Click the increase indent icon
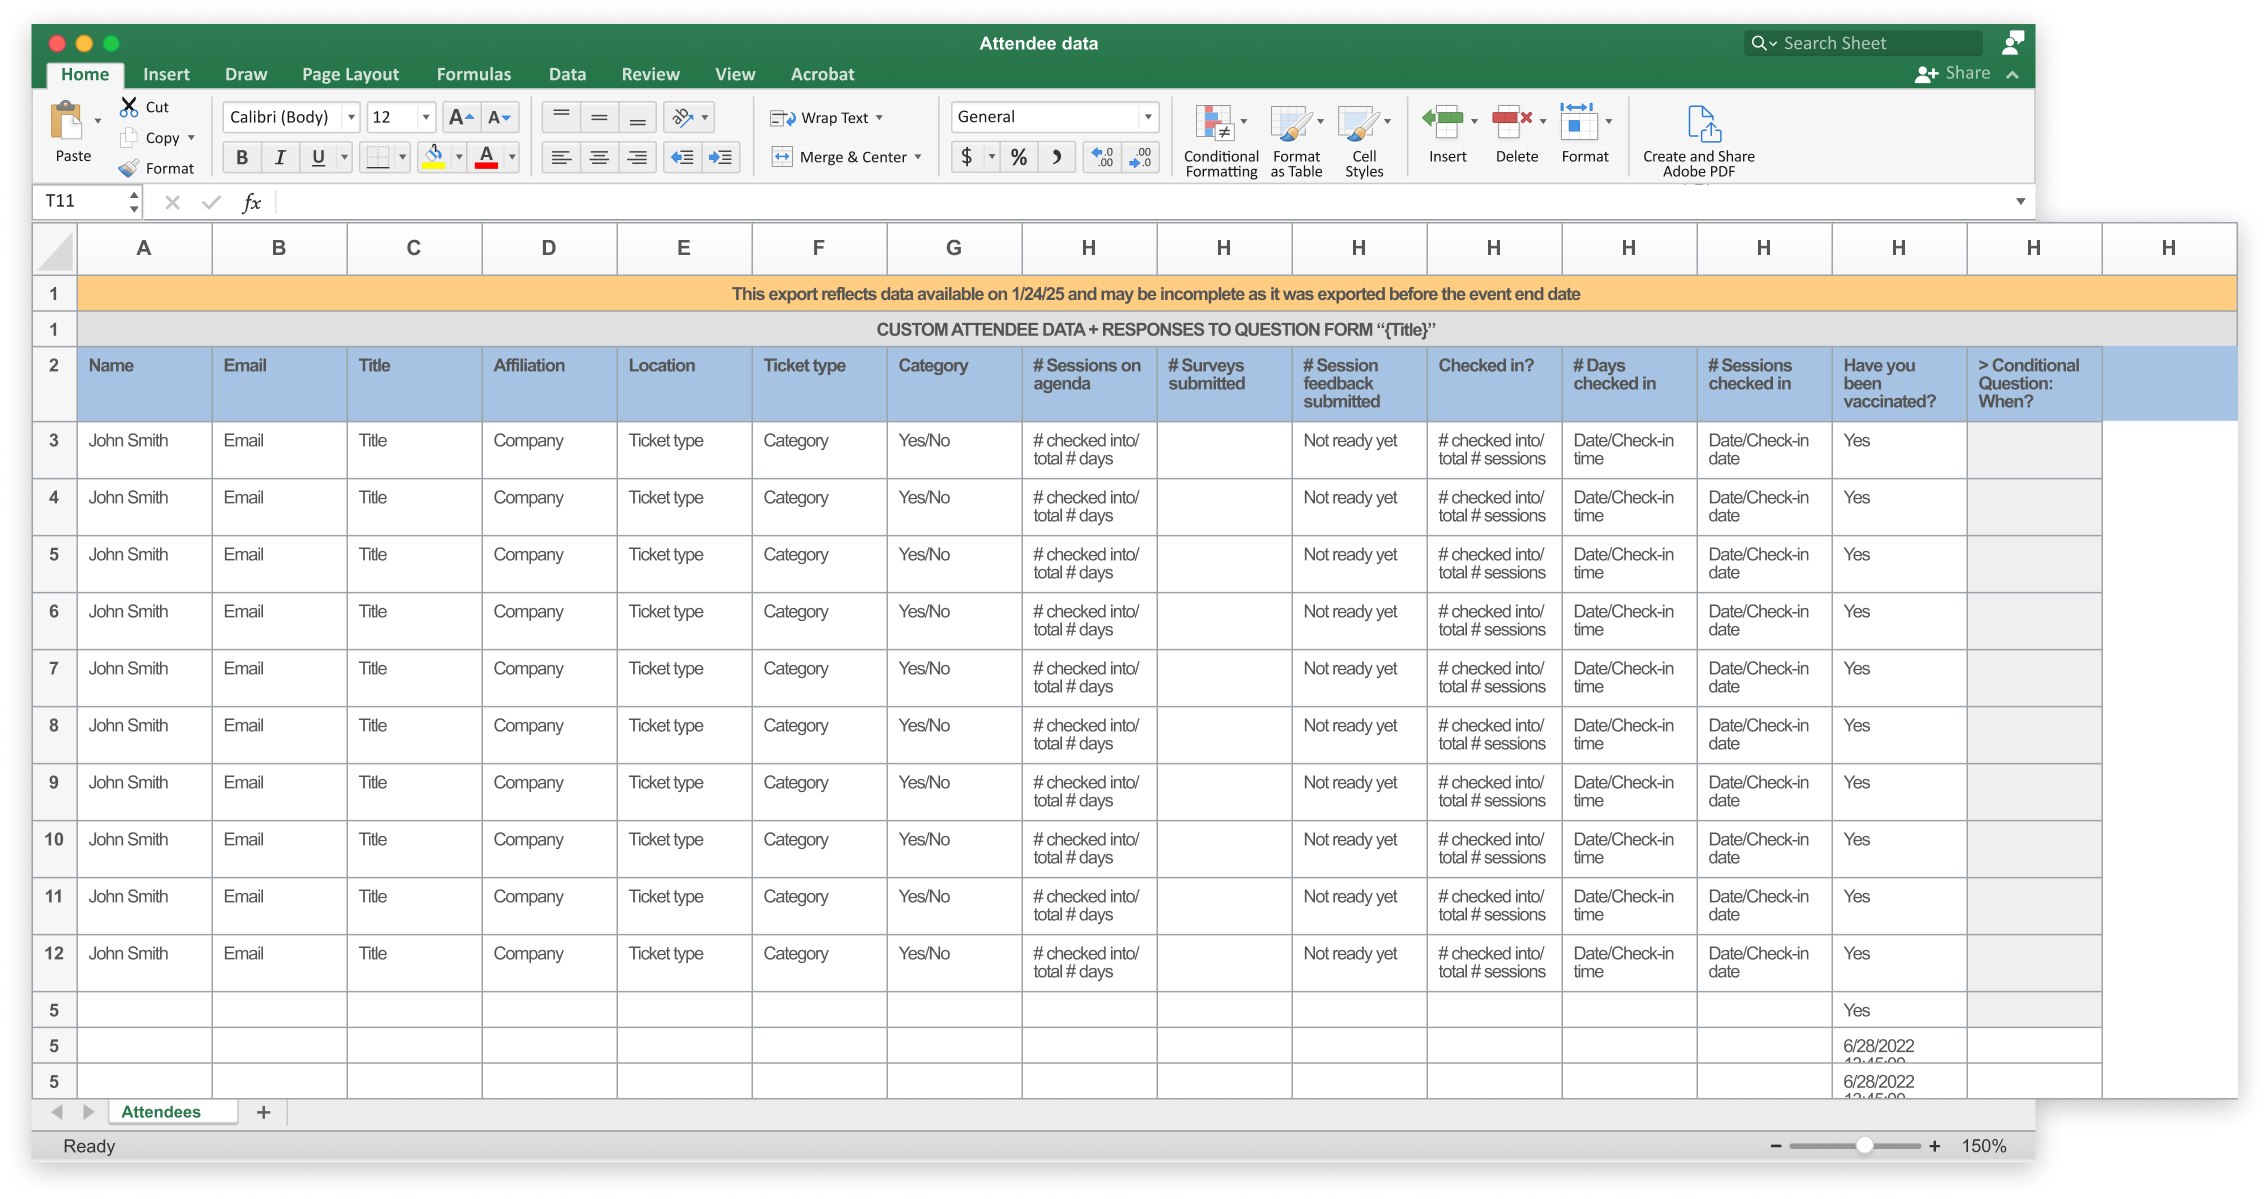The image size is (2268, 1199). (720, 158)
